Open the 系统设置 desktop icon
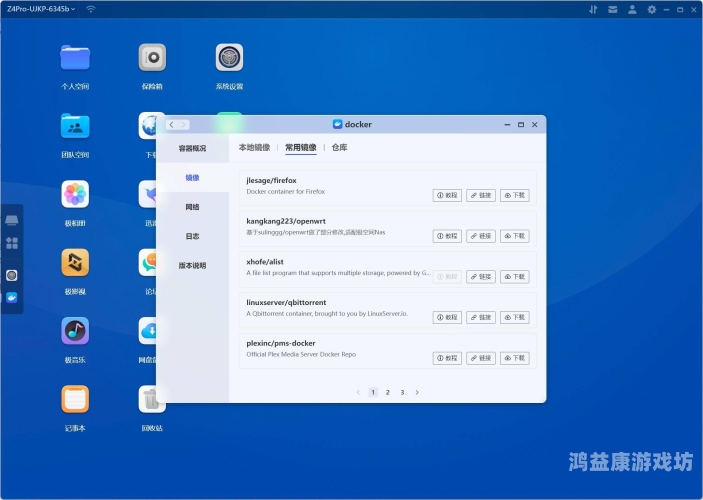Image resolution: width=703 pixels, height=500 pixels. point(230,57)
